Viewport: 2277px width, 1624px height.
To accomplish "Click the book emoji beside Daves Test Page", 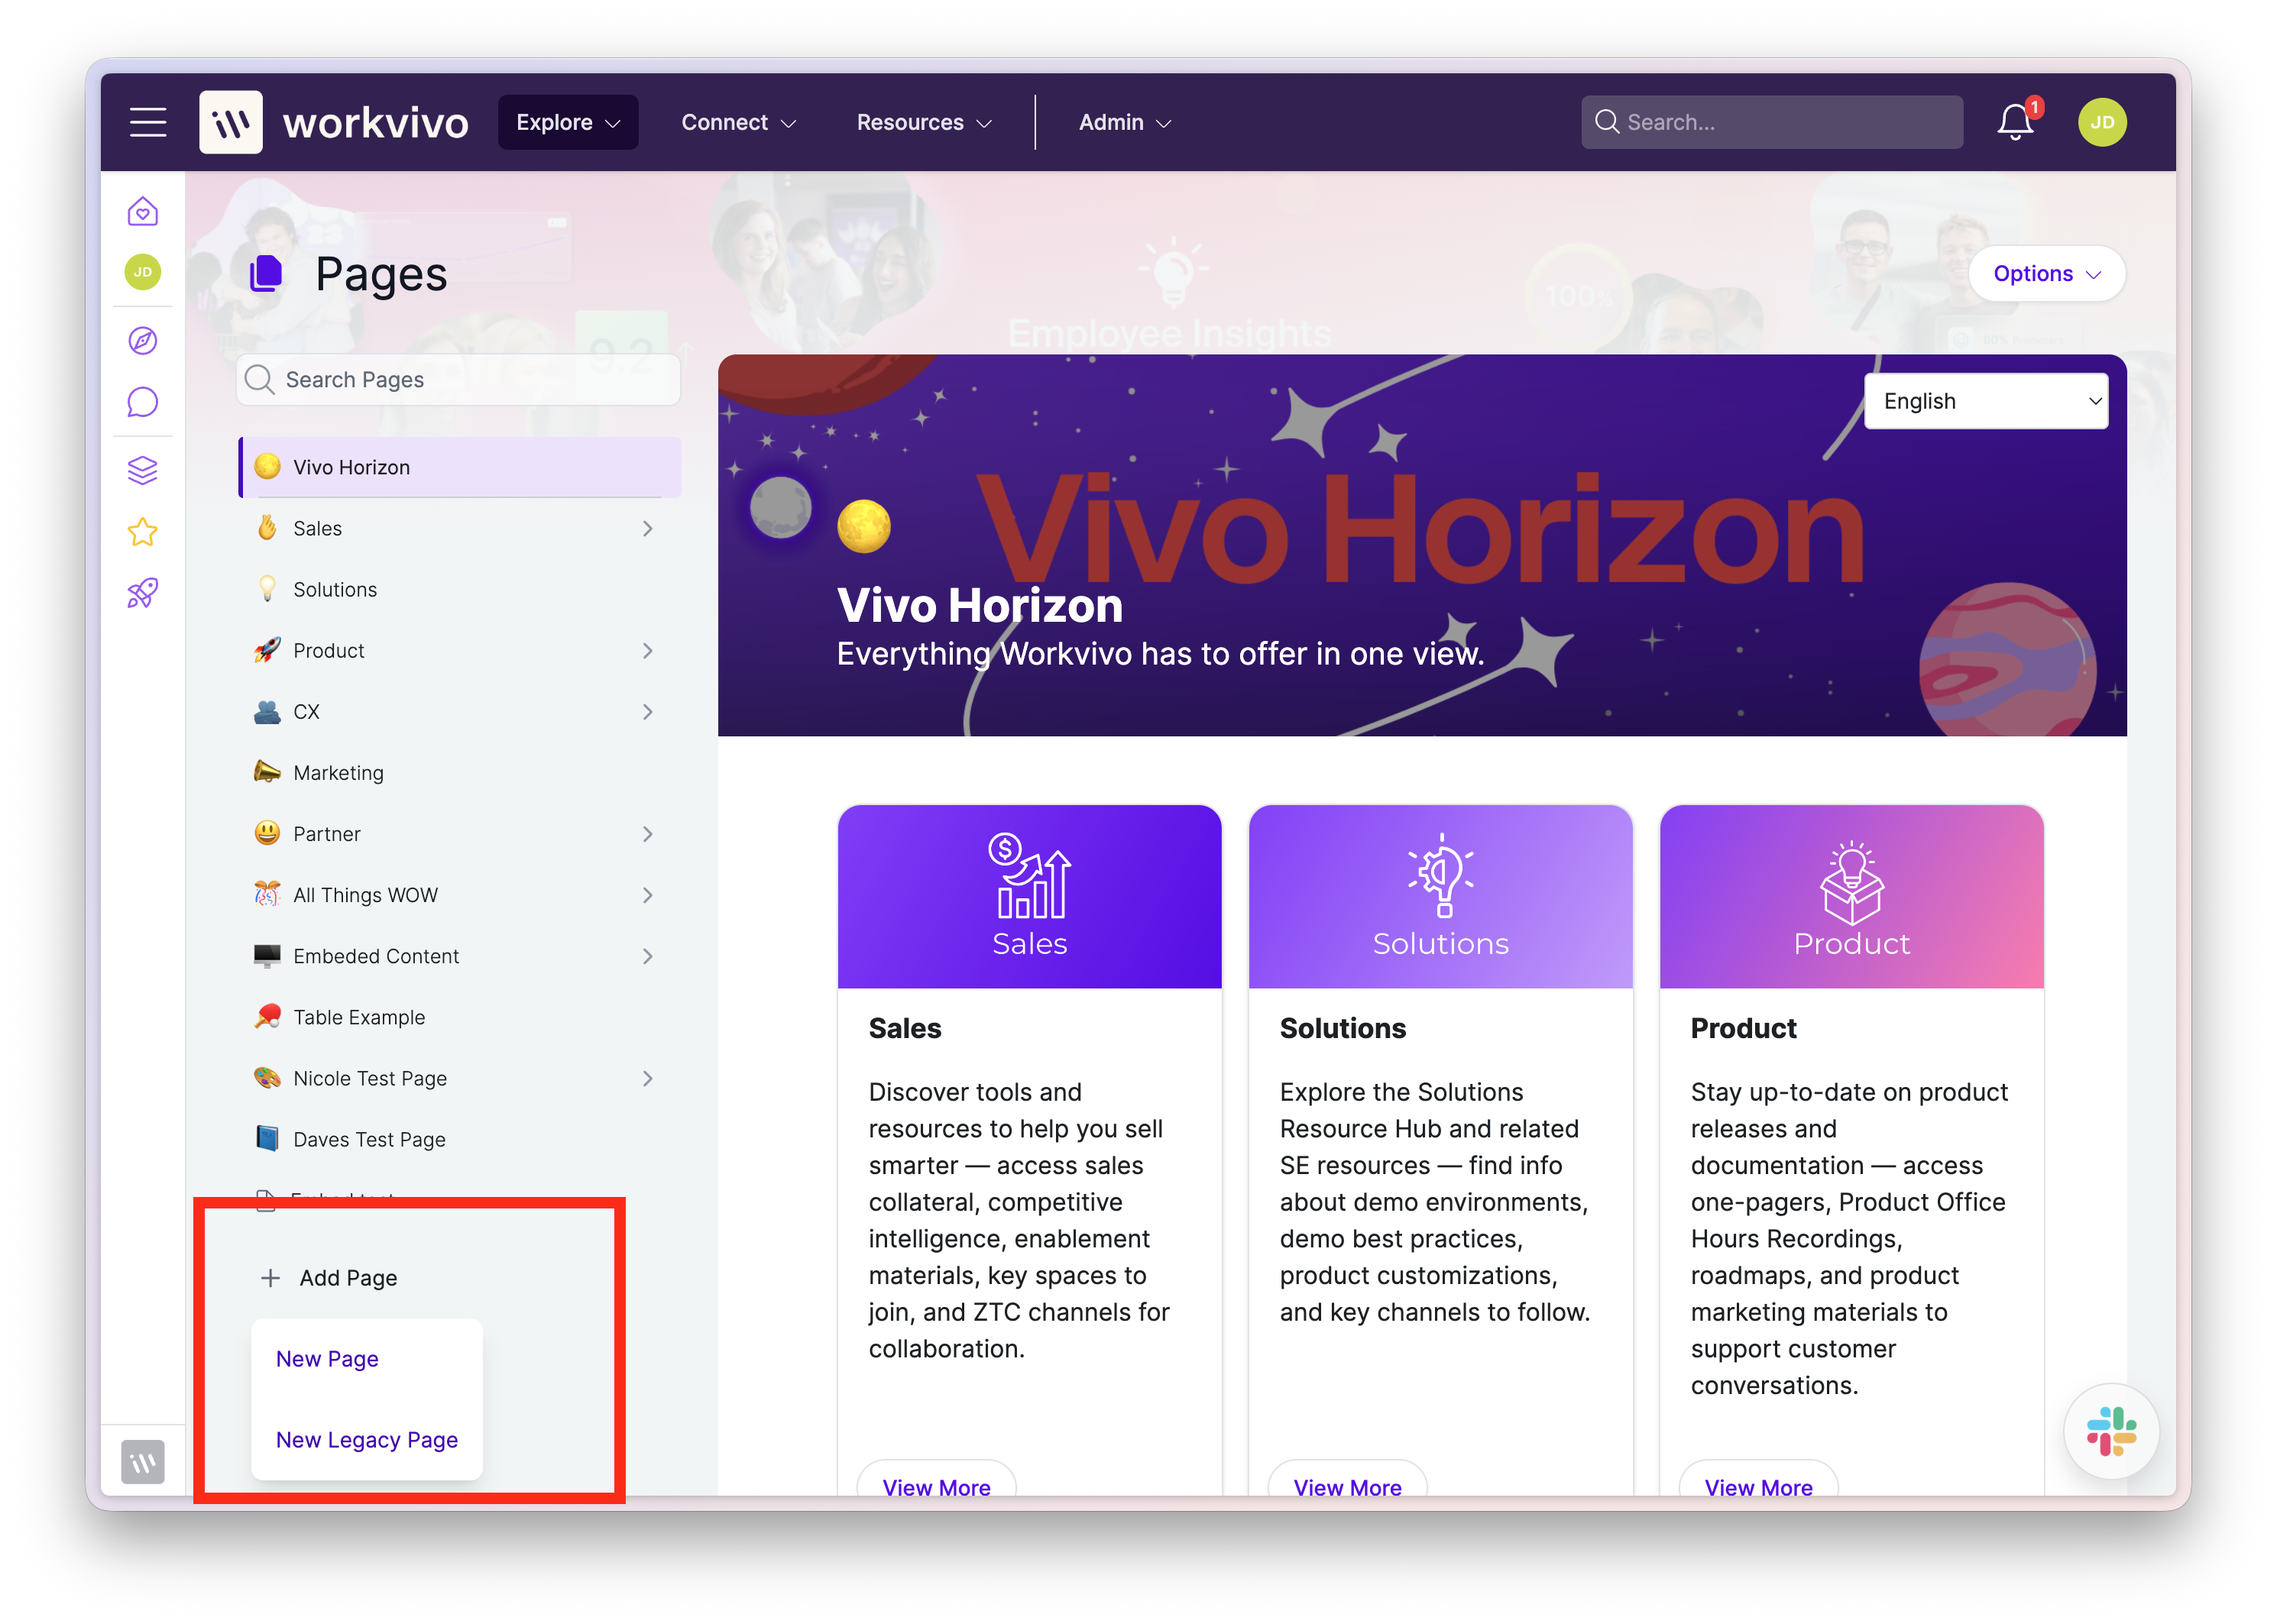I will coord(267,1139).
